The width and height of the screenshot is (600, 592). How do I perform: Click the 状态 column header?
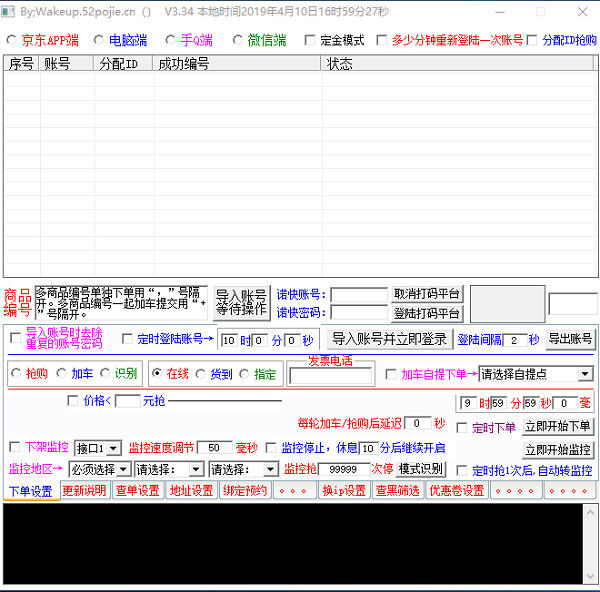click(340, 63)
